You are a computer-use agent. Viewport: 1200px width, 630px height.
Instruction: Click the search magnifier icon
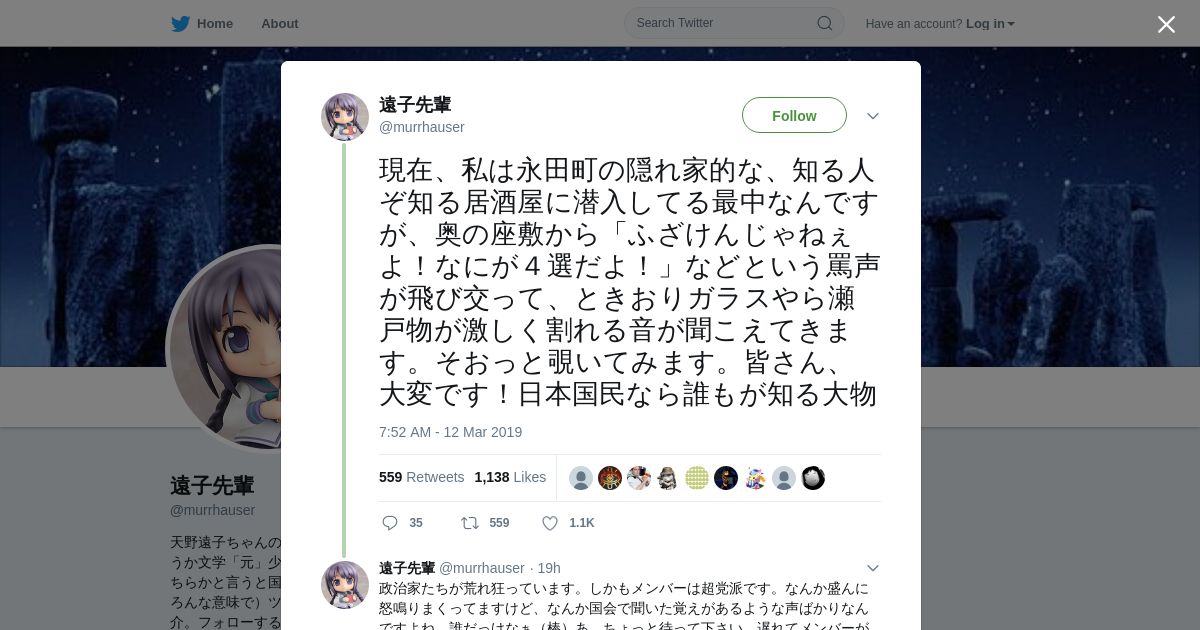(x=825, y=23)
